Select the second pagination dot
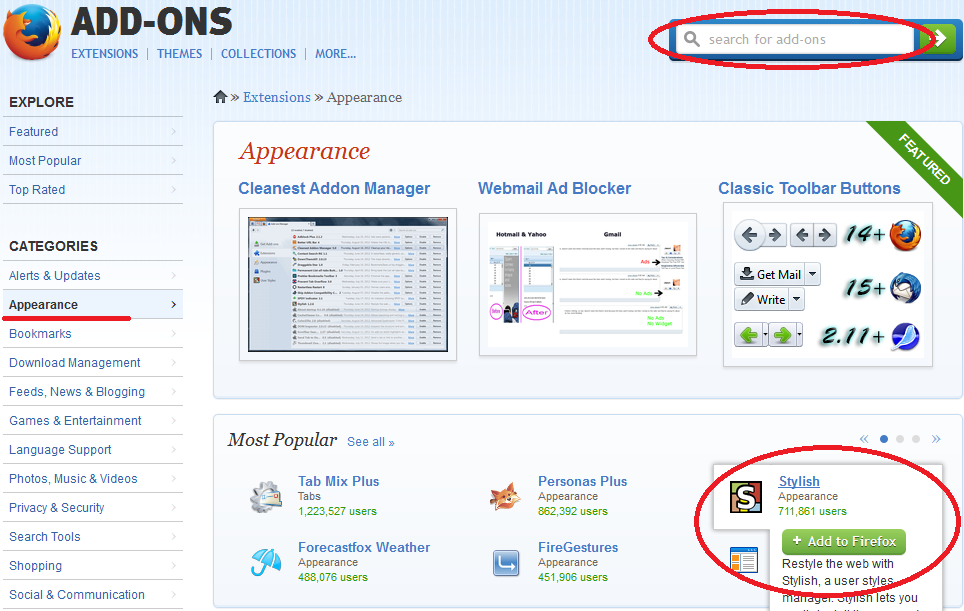This screenshot has width=964, height=611. tap(899, 438)
